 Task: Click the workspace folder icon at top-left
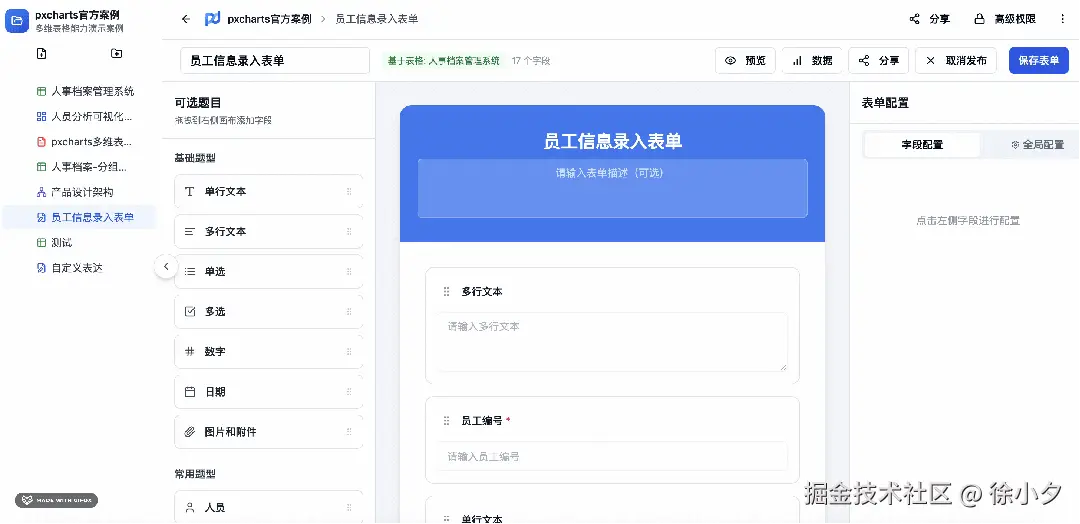[x=17, y=21]
